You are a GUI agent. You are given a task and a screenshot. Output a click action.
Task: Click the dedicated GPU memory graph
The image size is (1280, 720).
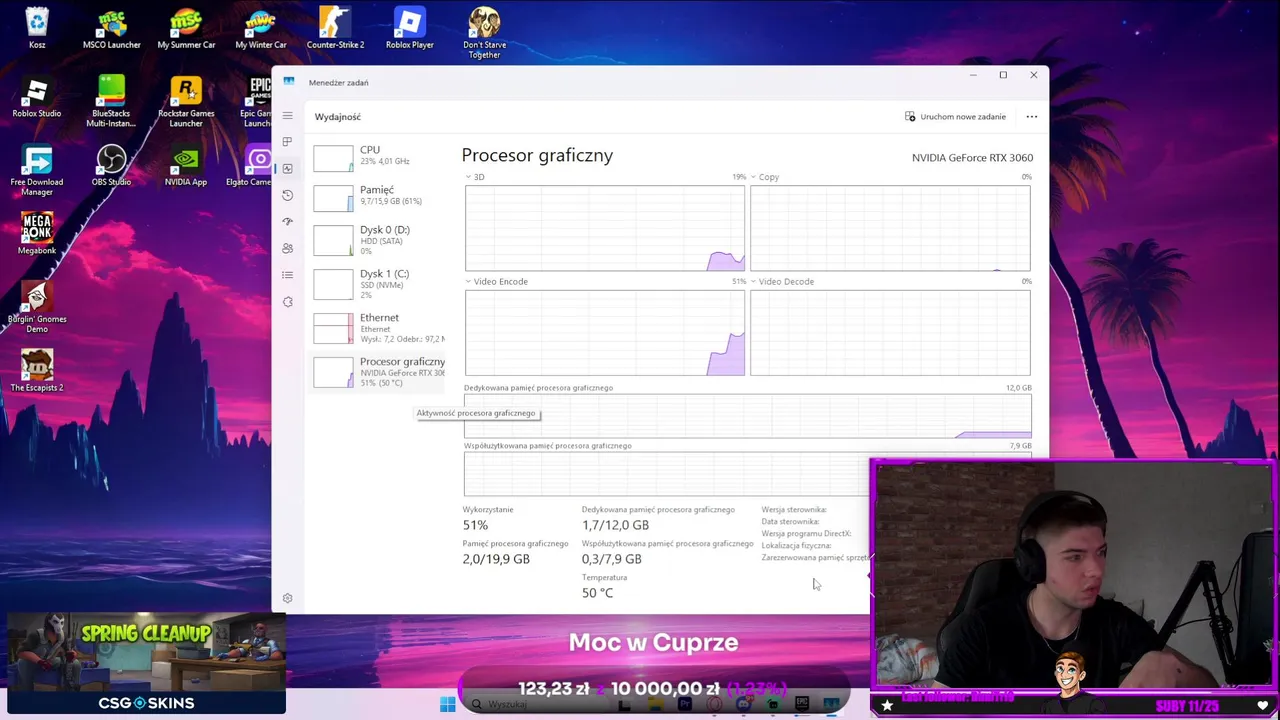[747, 416]
